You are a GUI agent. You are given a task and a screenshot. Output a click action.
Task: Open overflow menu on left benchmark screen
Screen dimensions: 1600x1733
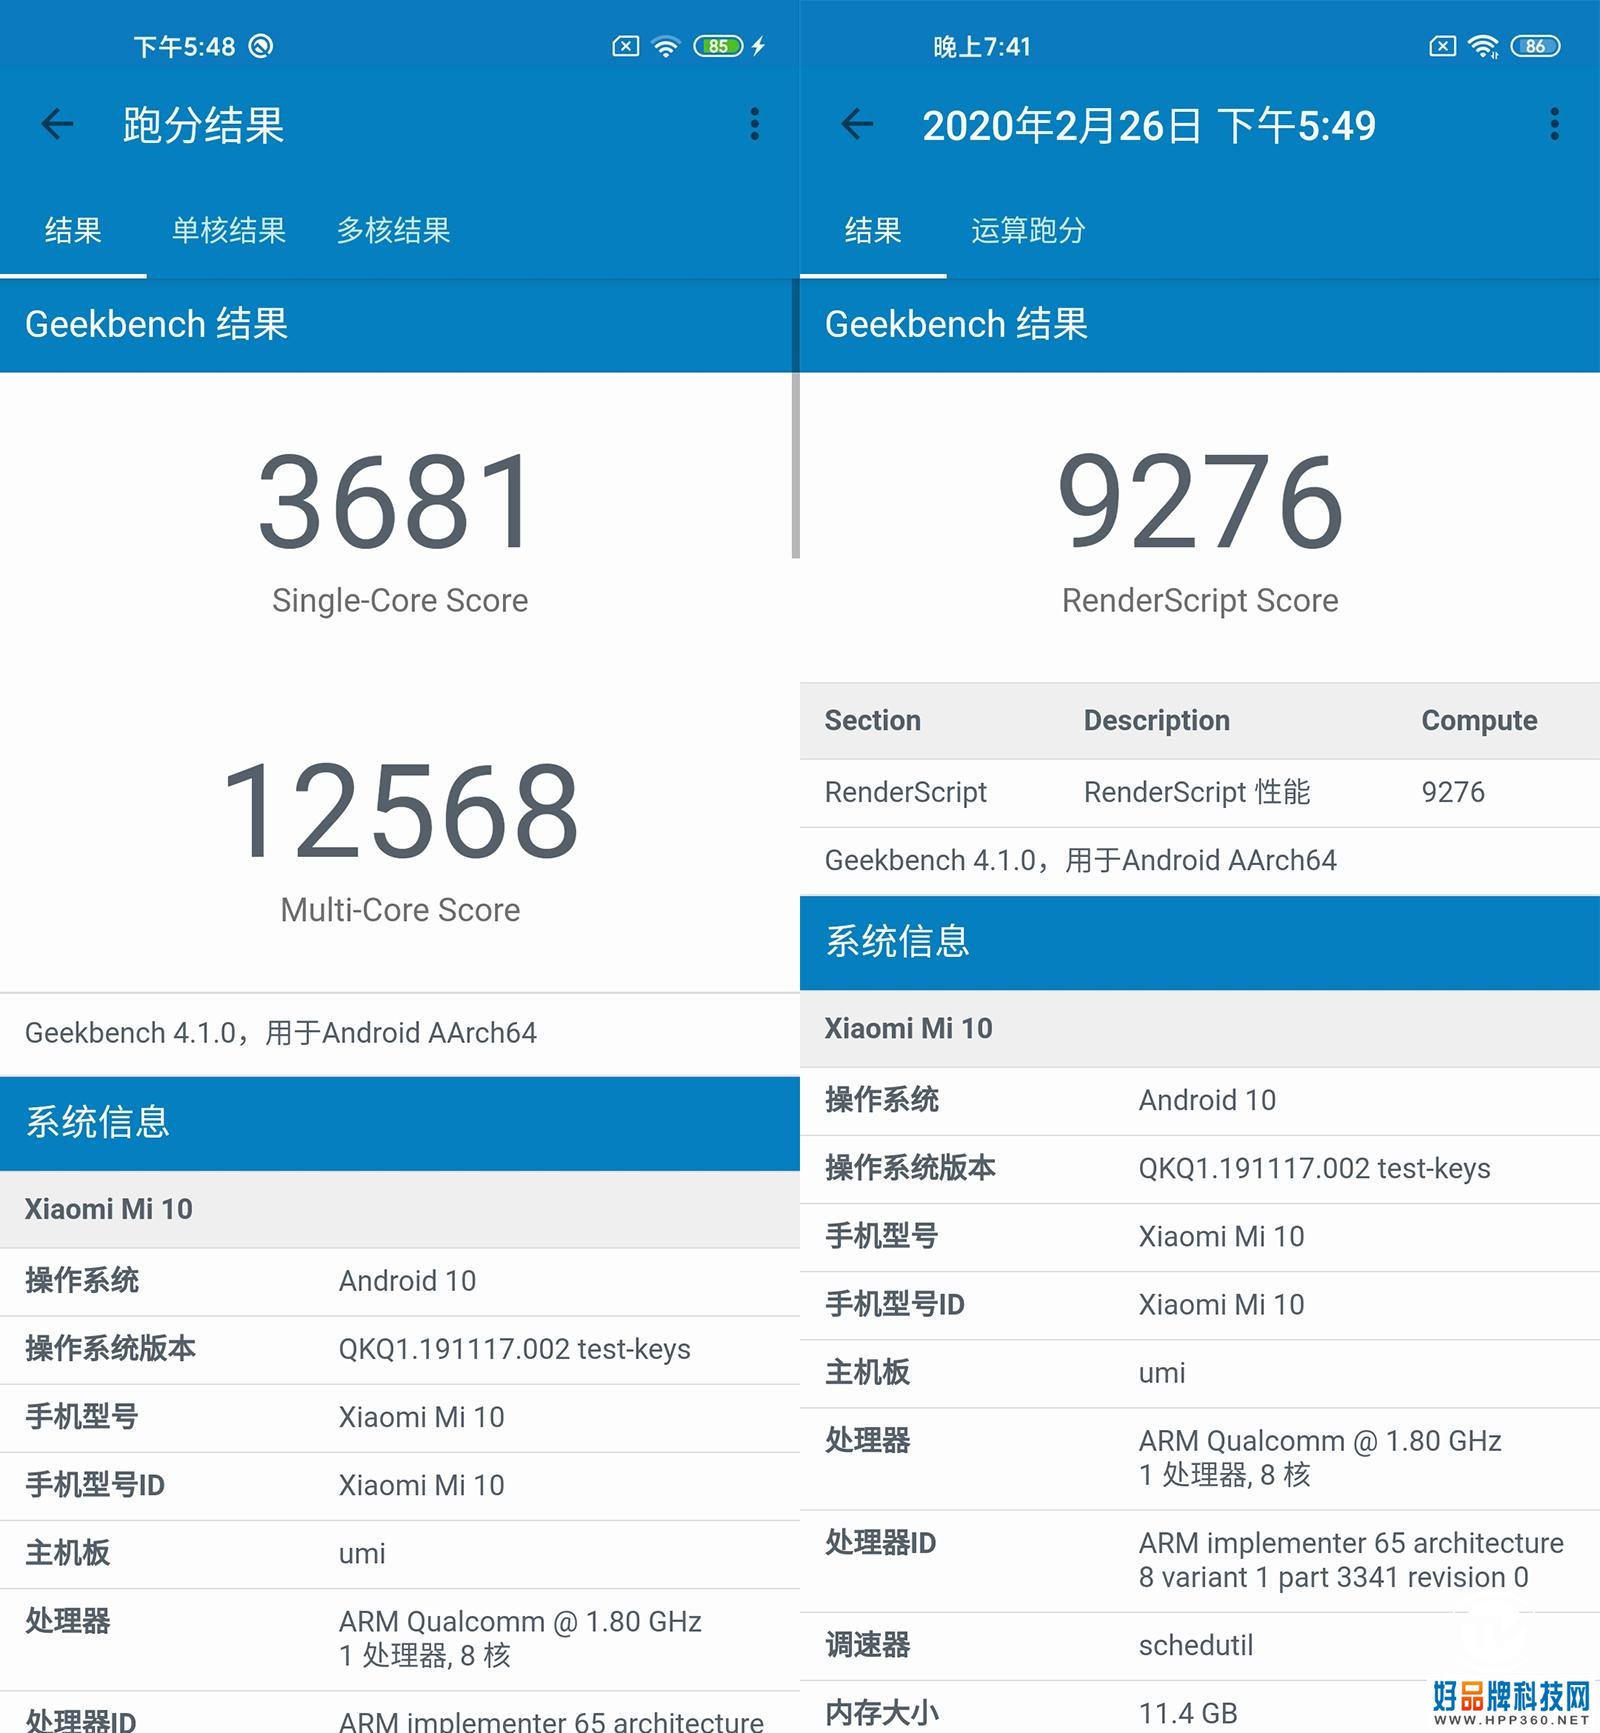pyautogui.click(x=755, y=124)
